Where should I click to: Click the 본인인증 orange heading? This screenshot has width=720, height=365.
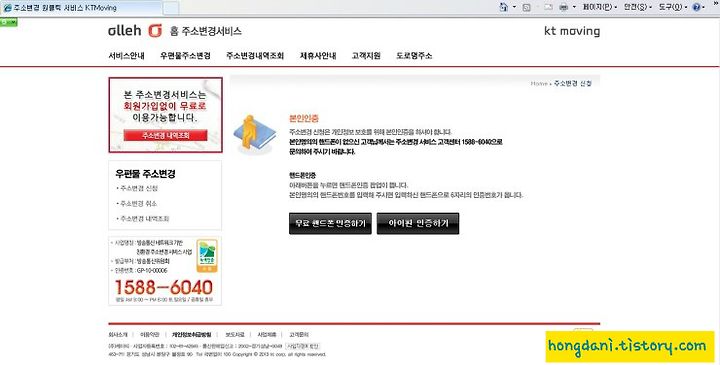tap(304, 118)
